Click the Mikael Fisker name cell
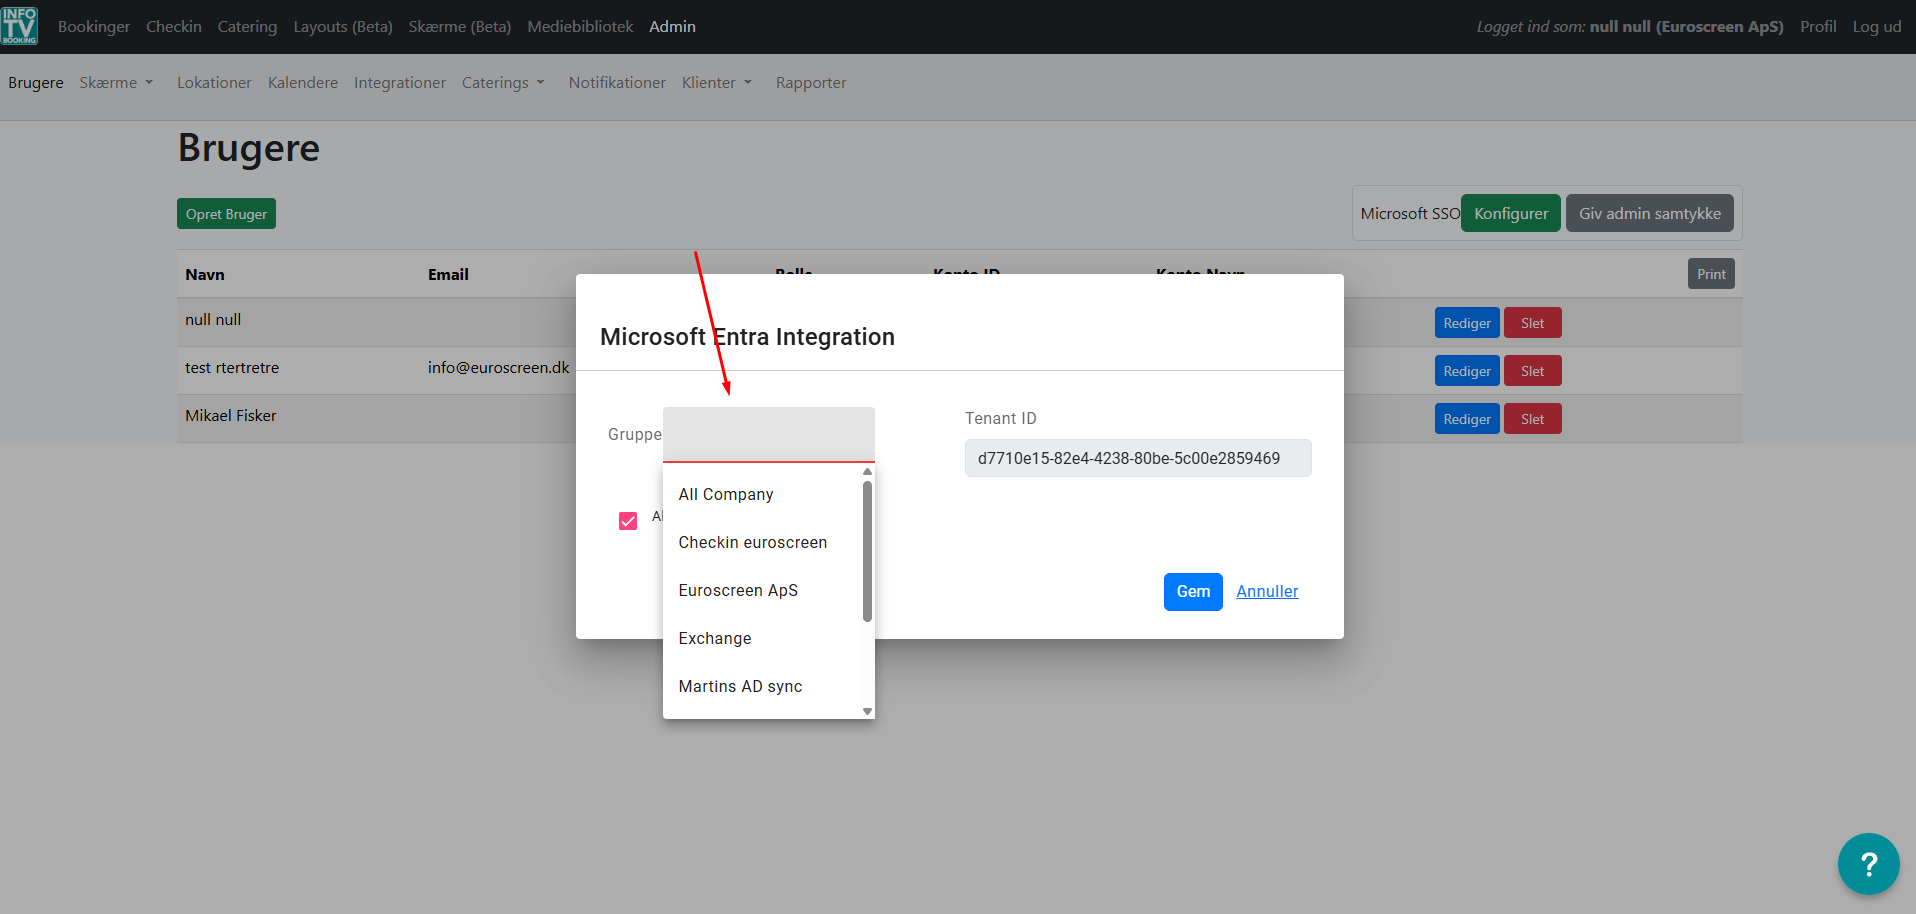 [x=231, y=415]
